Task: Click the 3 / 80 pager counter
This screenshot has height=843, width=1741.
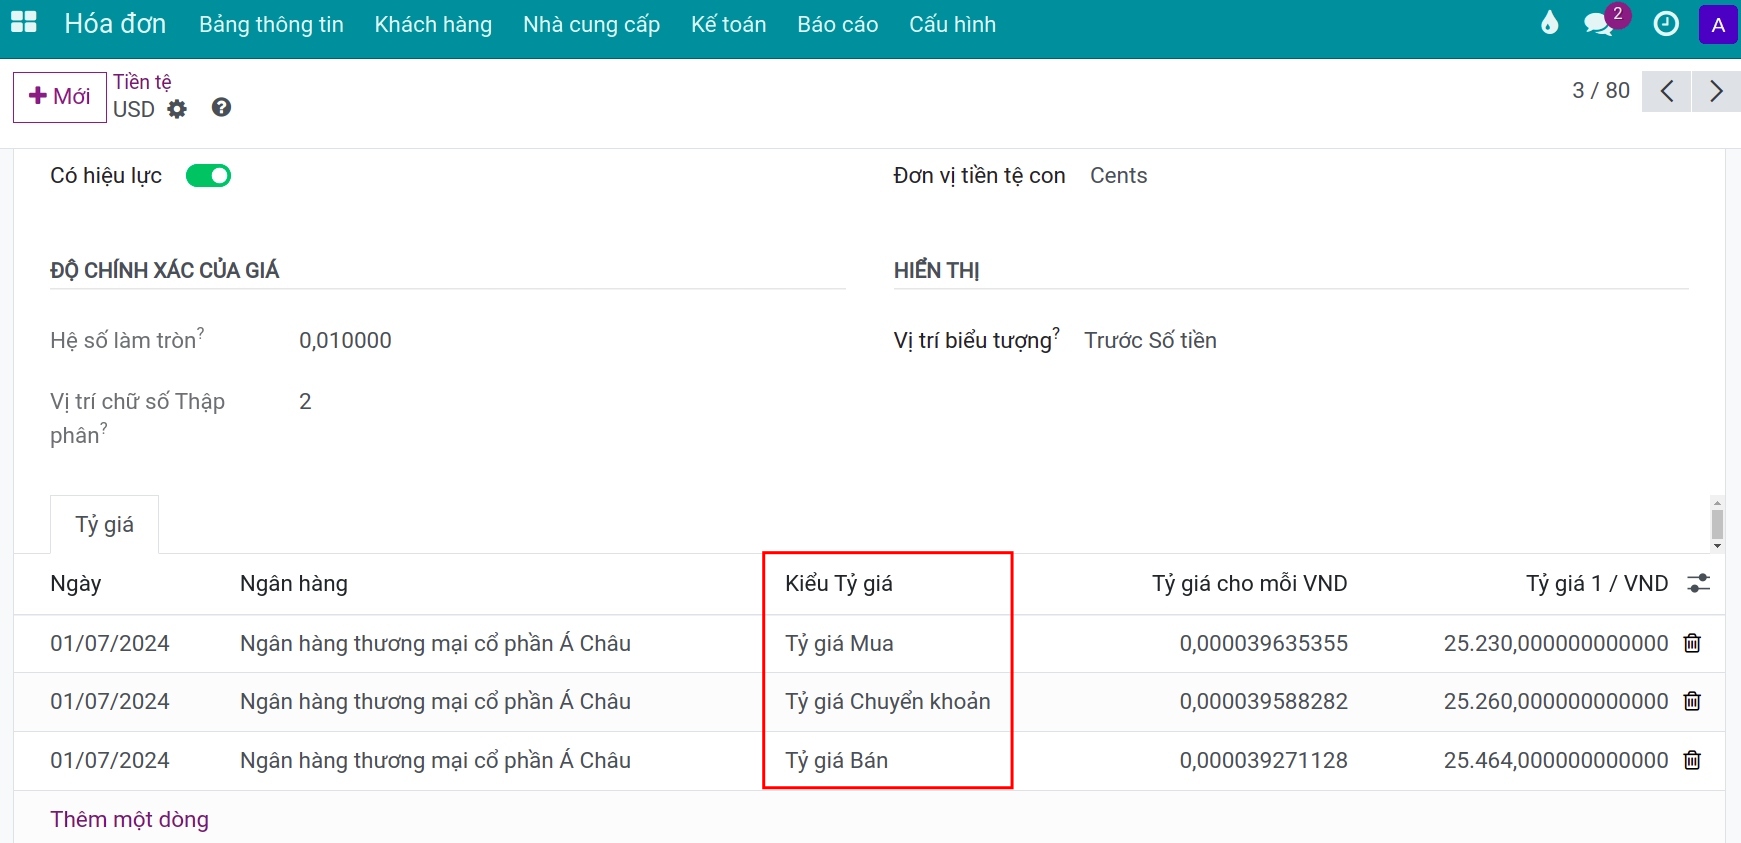Action: 1601,91
